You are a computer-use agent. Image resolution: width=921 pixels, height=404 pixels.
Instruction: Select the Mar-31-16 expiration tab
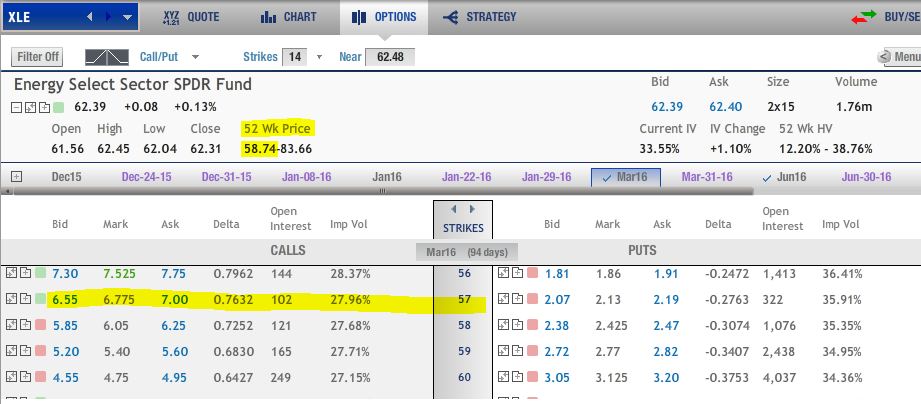pyautogui.click(x=707, y=177)
